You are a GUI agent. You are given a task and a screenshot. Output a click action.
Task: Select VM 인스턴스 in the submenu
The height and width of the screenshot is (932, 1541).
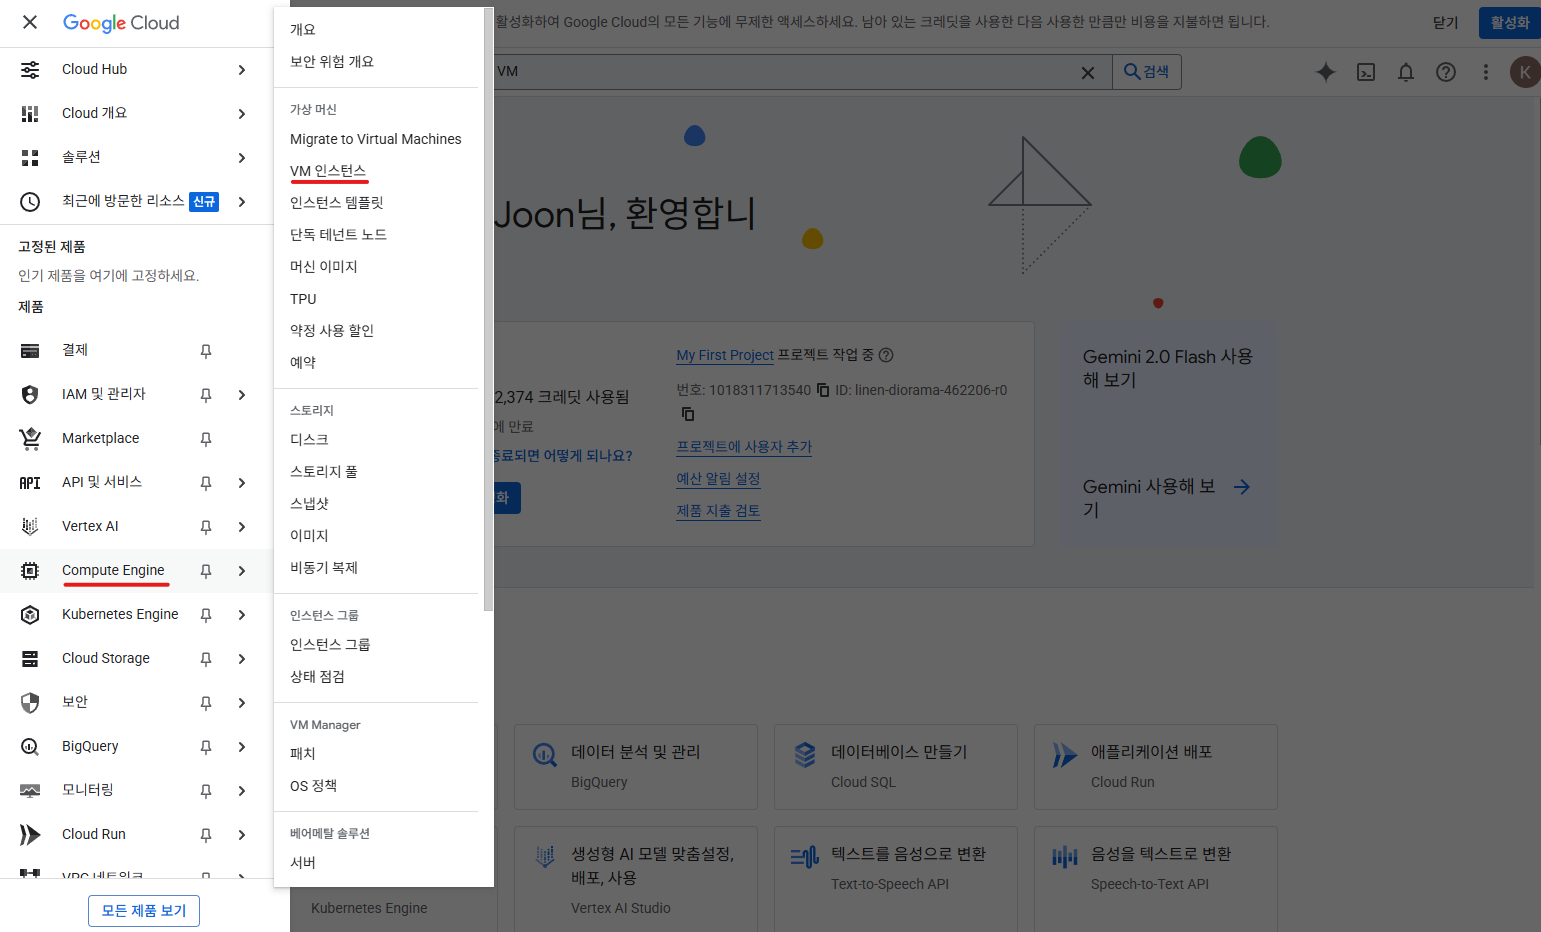click(328, 171)
